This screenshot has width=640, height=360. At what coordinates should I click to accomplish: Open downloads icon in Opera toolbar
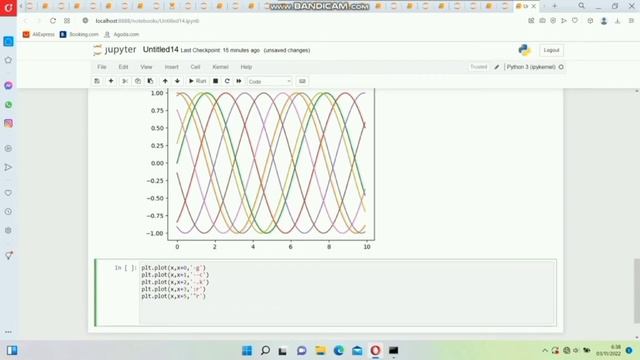(618, 21)
